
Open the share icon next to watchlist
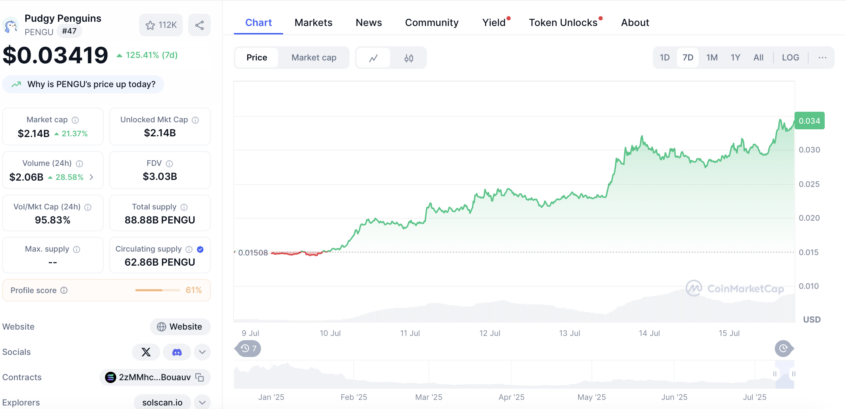(199, 25)
